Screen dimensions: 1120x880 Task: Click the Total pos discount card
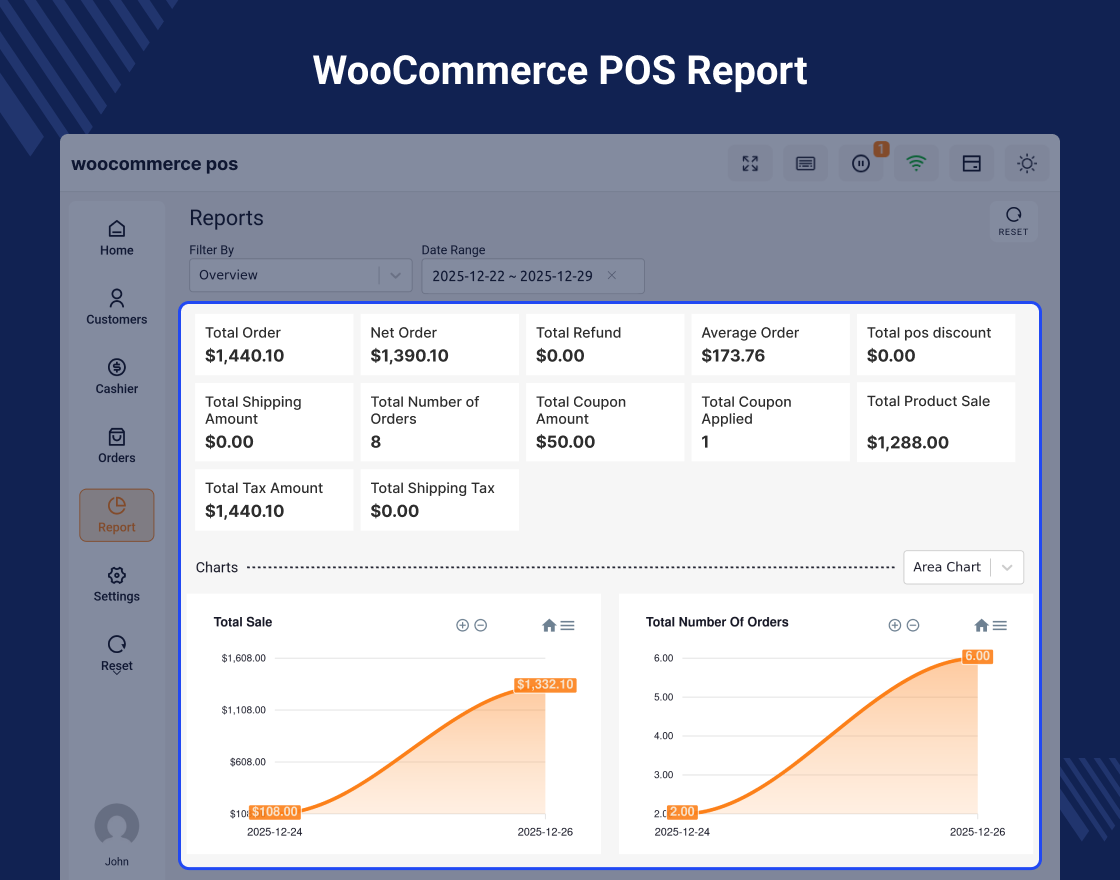click(x=936, y=344)
